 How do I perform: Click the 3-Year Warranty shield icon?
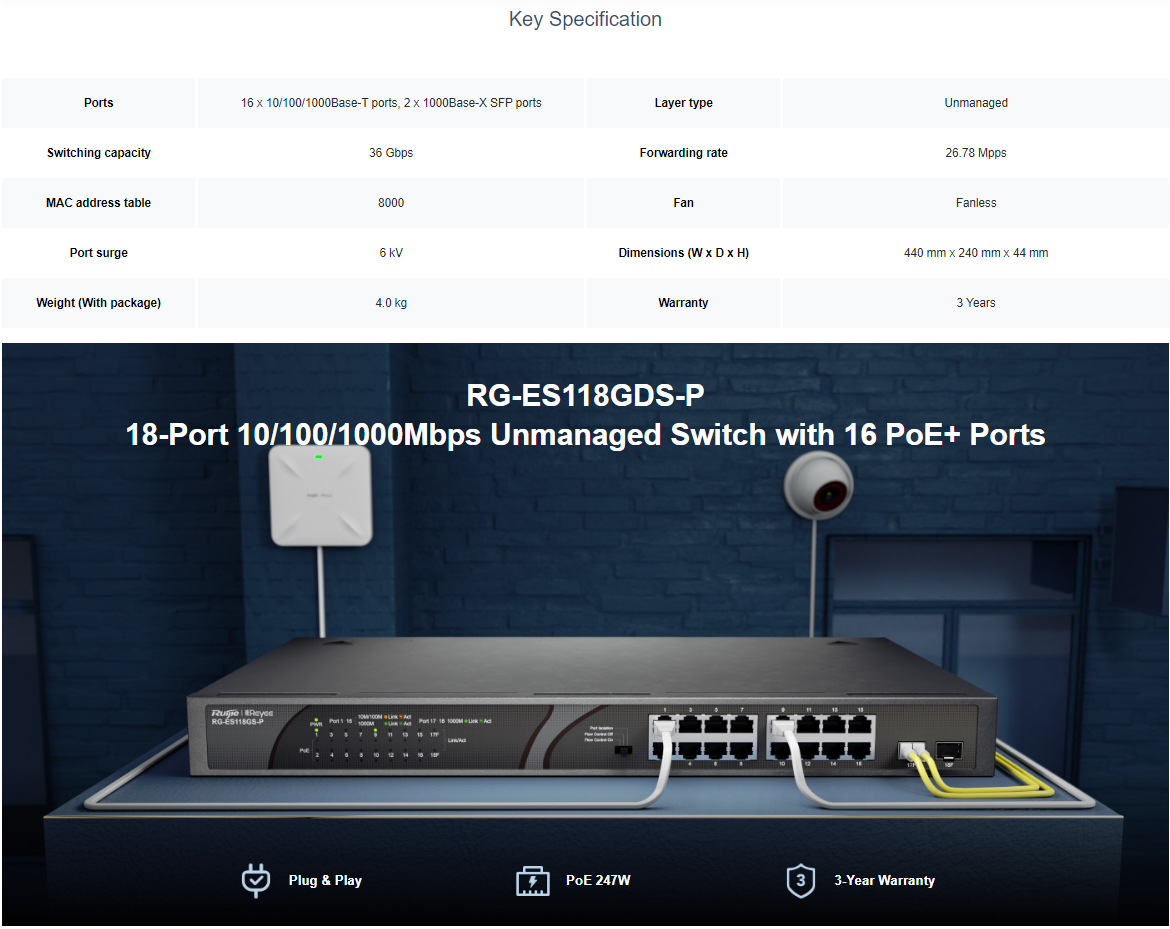click(801, 881)
